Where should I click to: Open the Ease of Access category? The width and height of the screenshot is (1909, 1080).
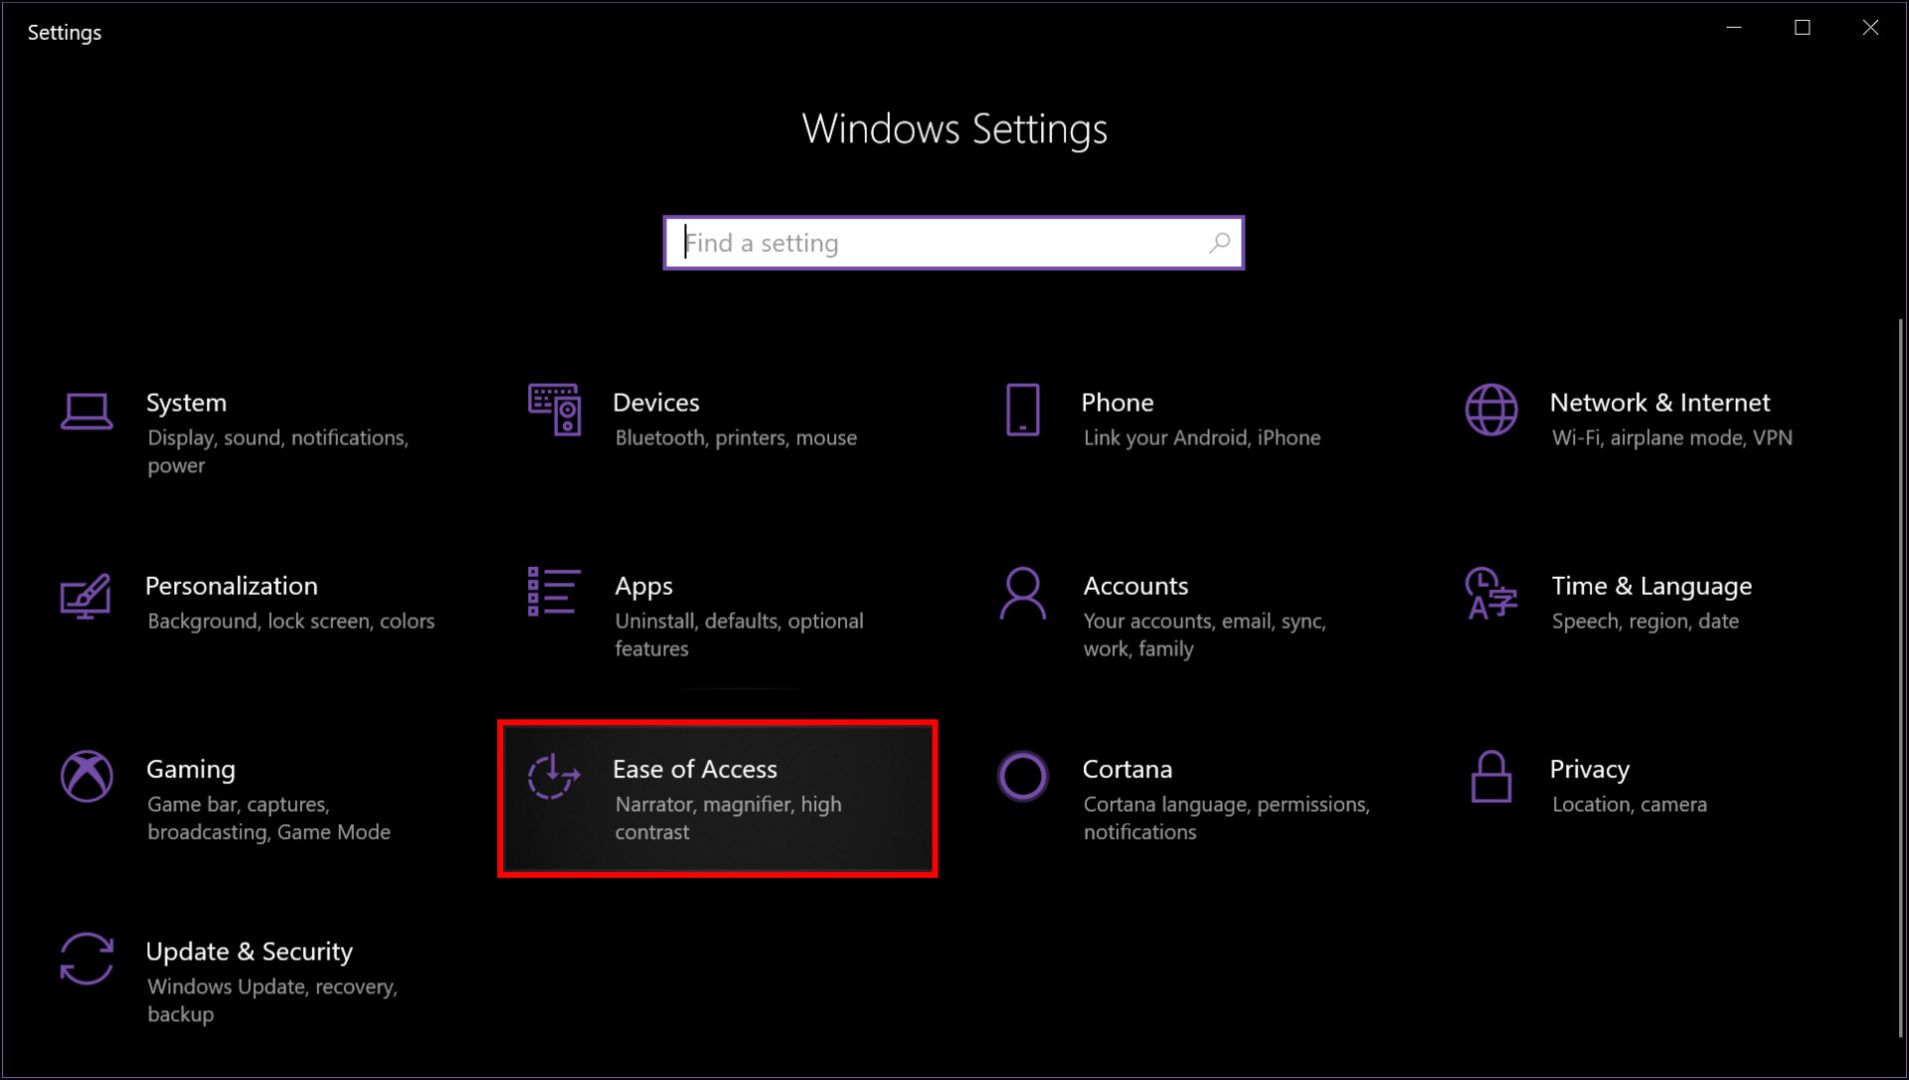click(x=717, y=798)
